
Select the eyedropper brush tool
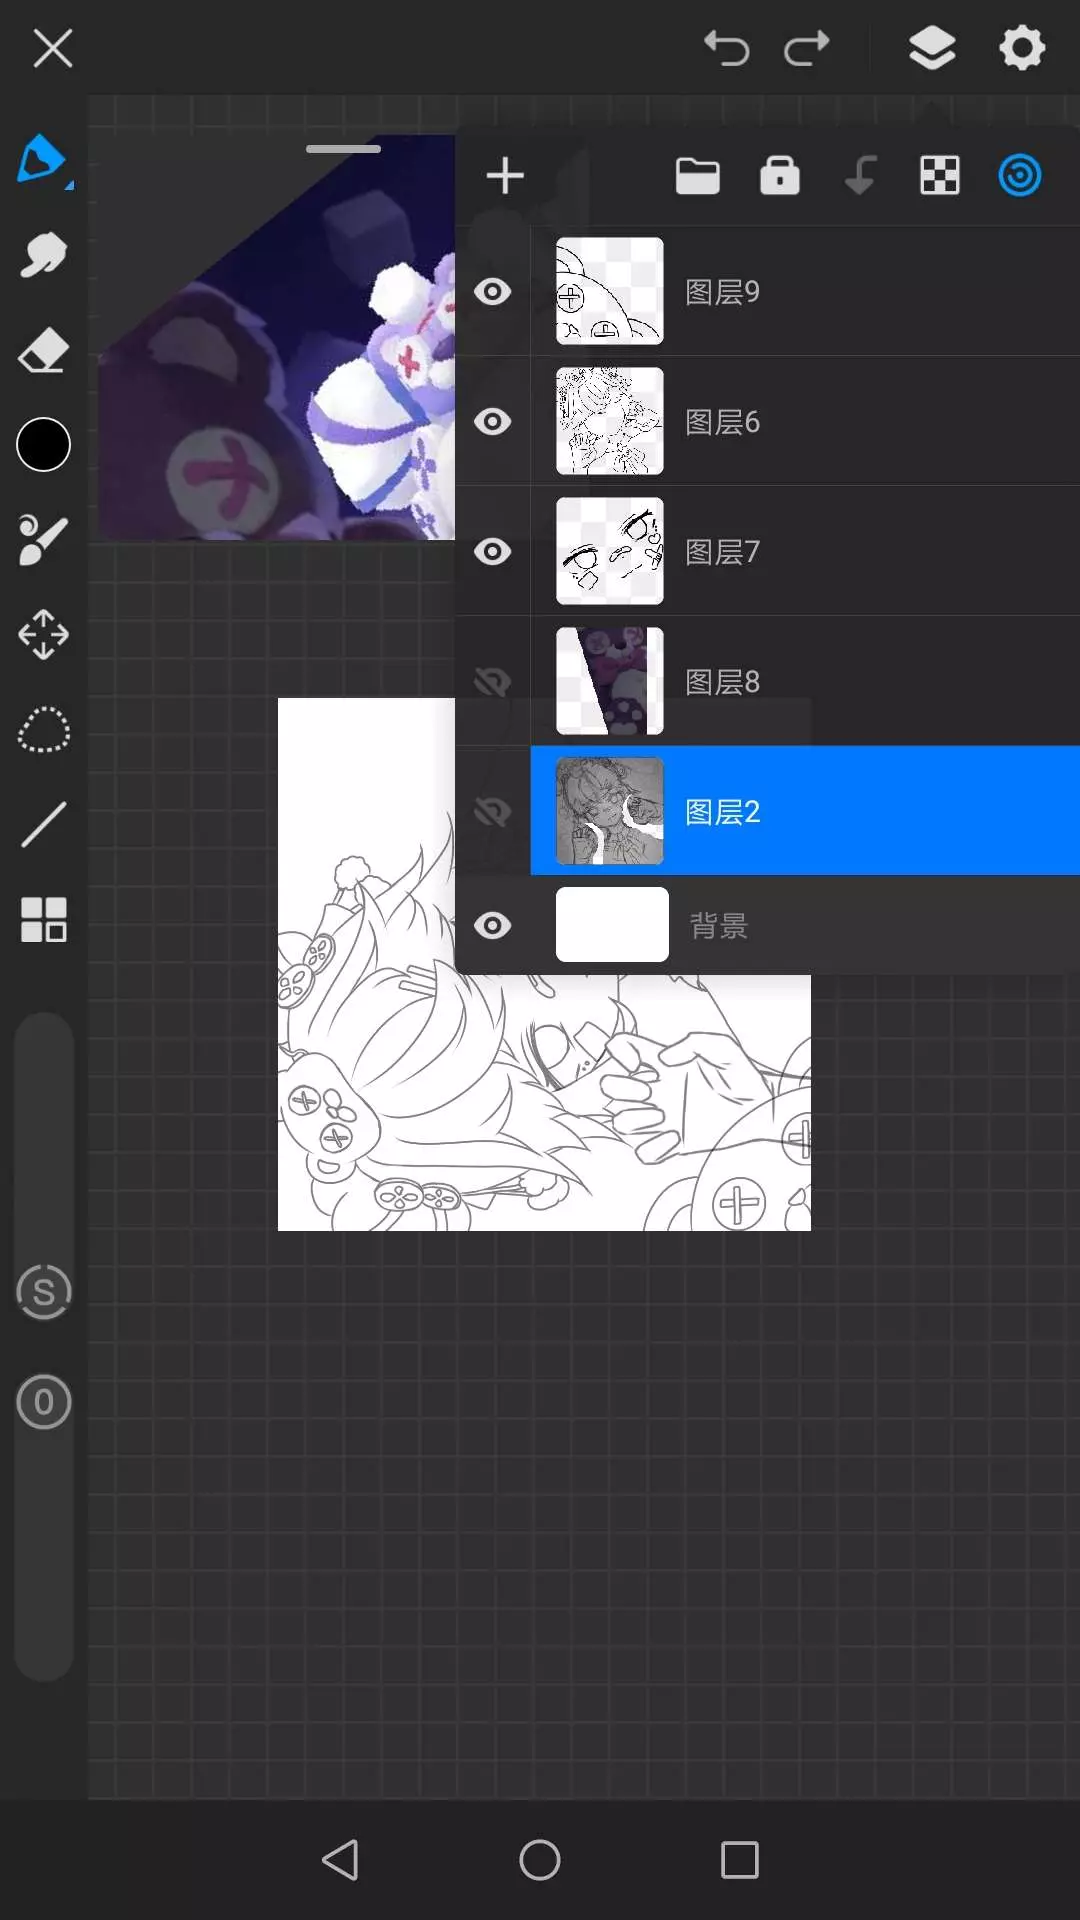43,540
